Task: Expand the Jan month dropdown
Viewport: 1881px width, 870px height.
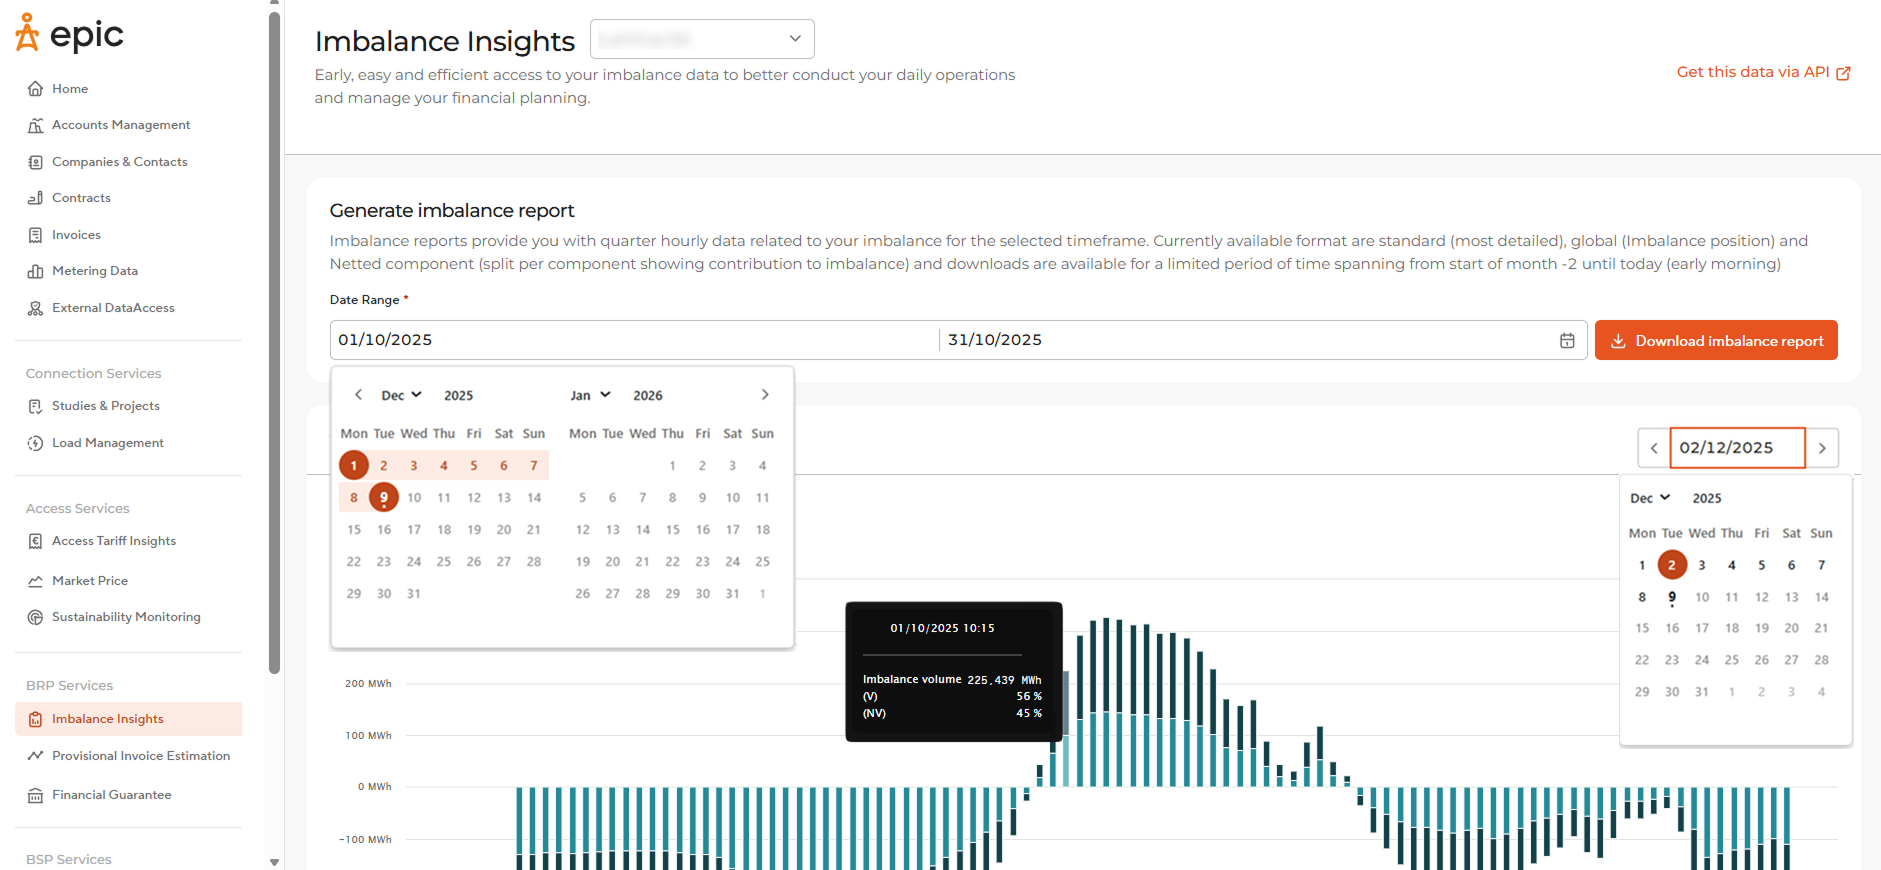Action: tap(590, 395)
